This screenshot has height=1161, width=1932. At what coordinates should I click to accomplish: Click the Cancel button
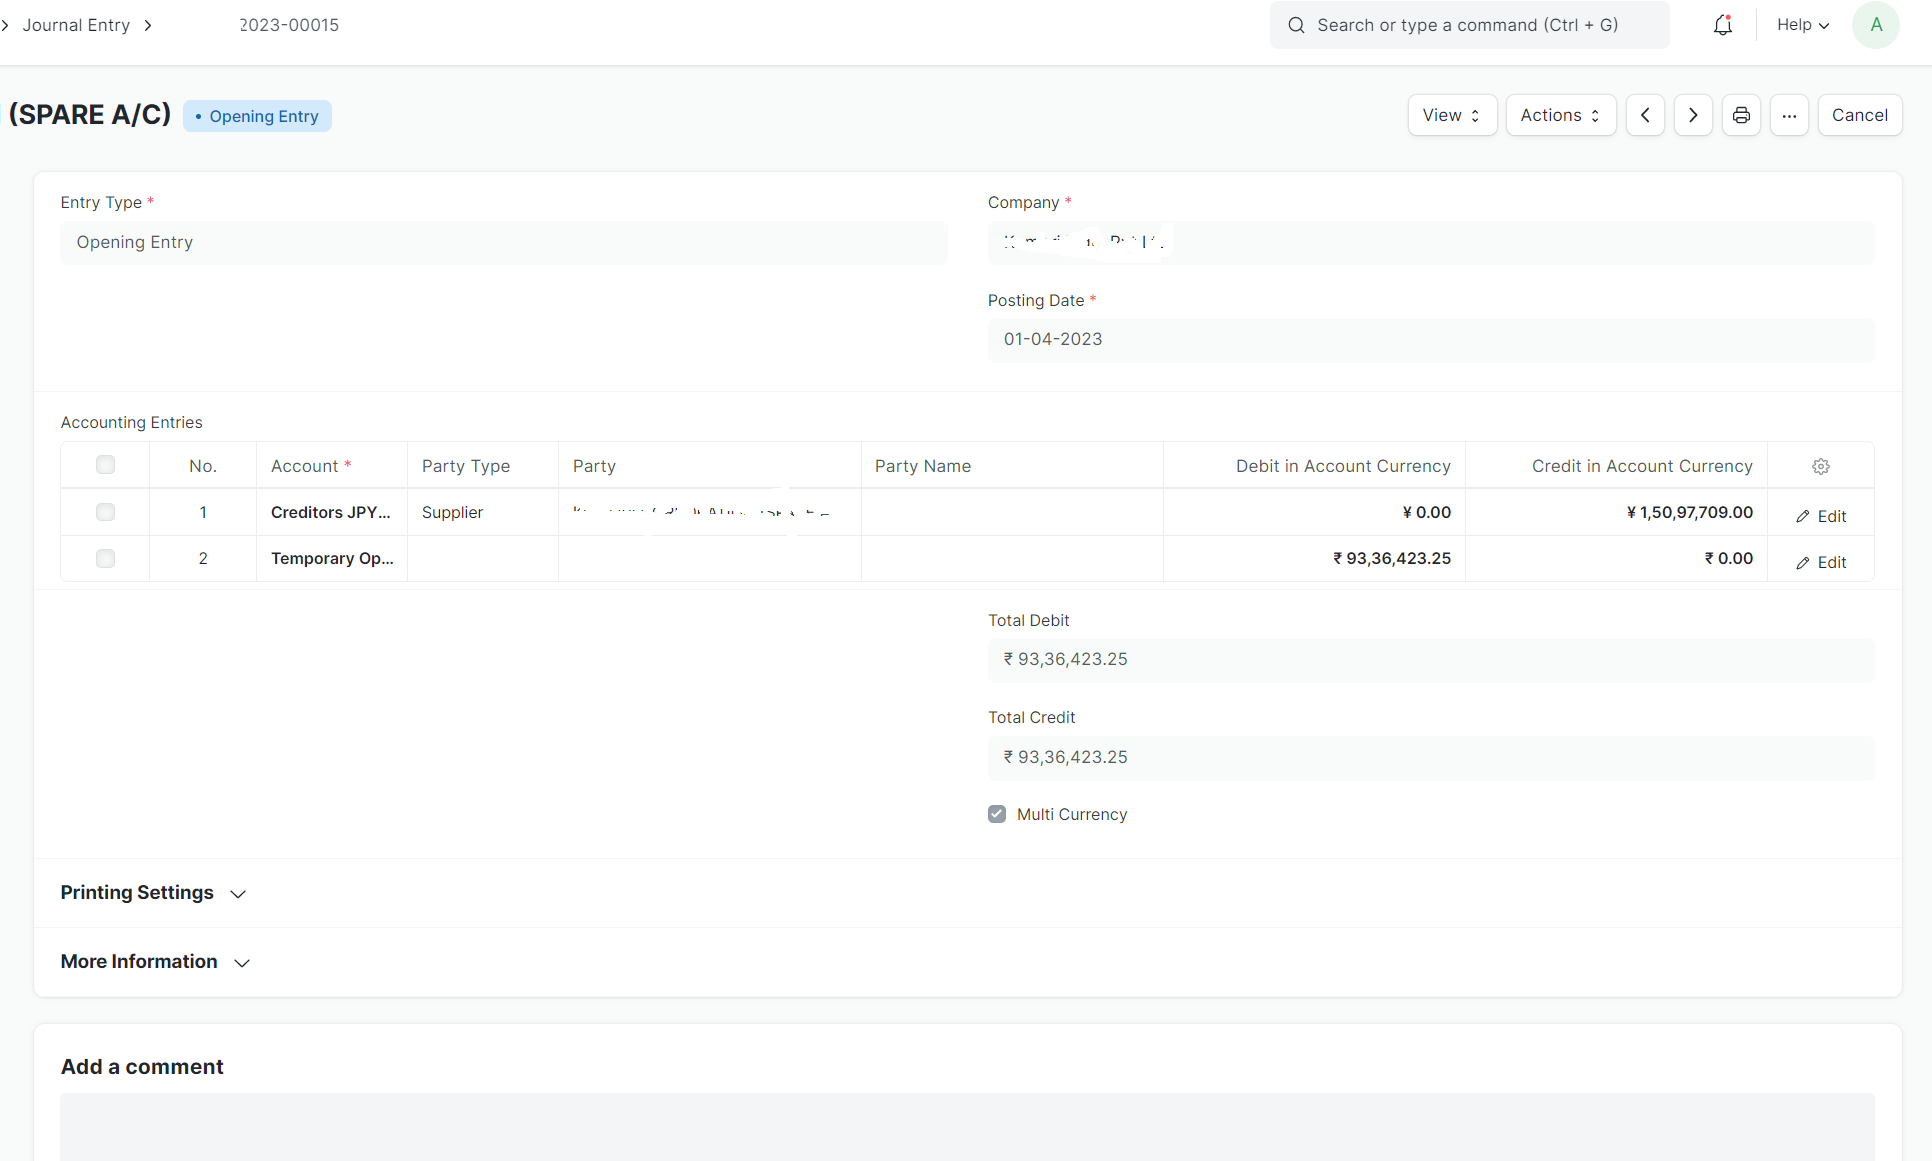1859,114
